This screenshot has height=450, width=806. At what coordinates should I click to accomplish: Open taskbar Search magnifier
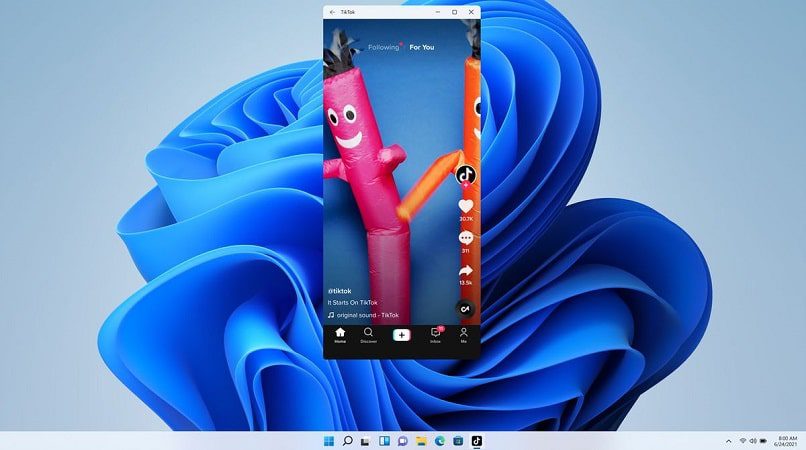347,441
